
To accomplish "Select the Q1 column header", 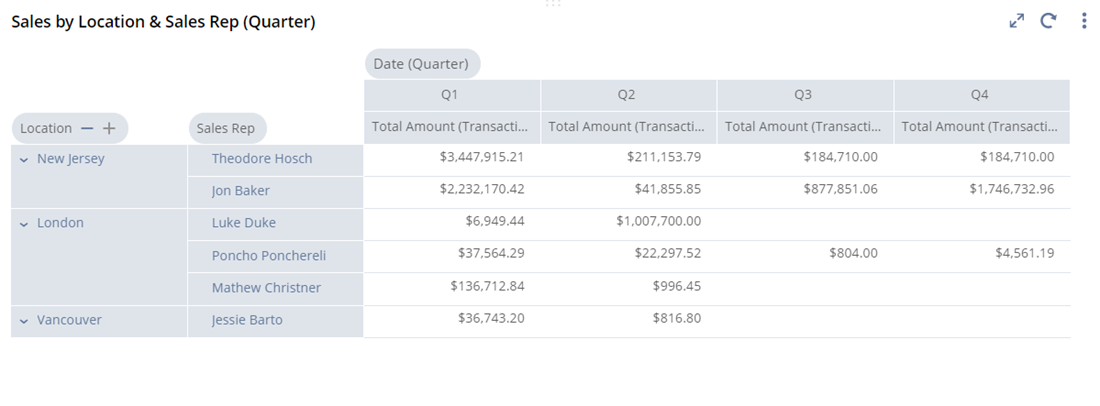I will pyautogui.click(x=450, y=95).
